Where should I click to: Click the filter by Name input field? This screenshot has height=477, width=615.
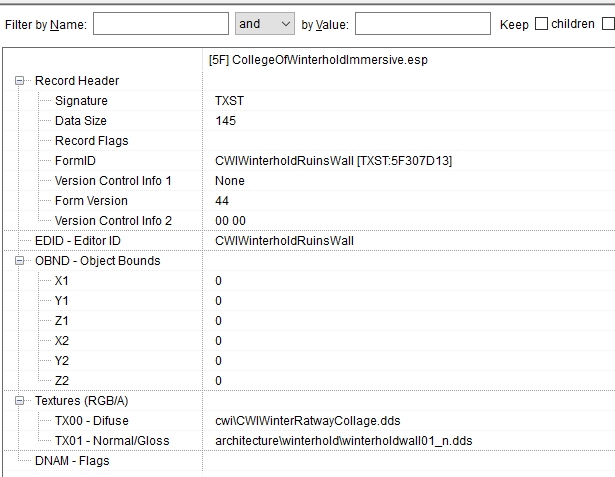(x=160, y=24)
